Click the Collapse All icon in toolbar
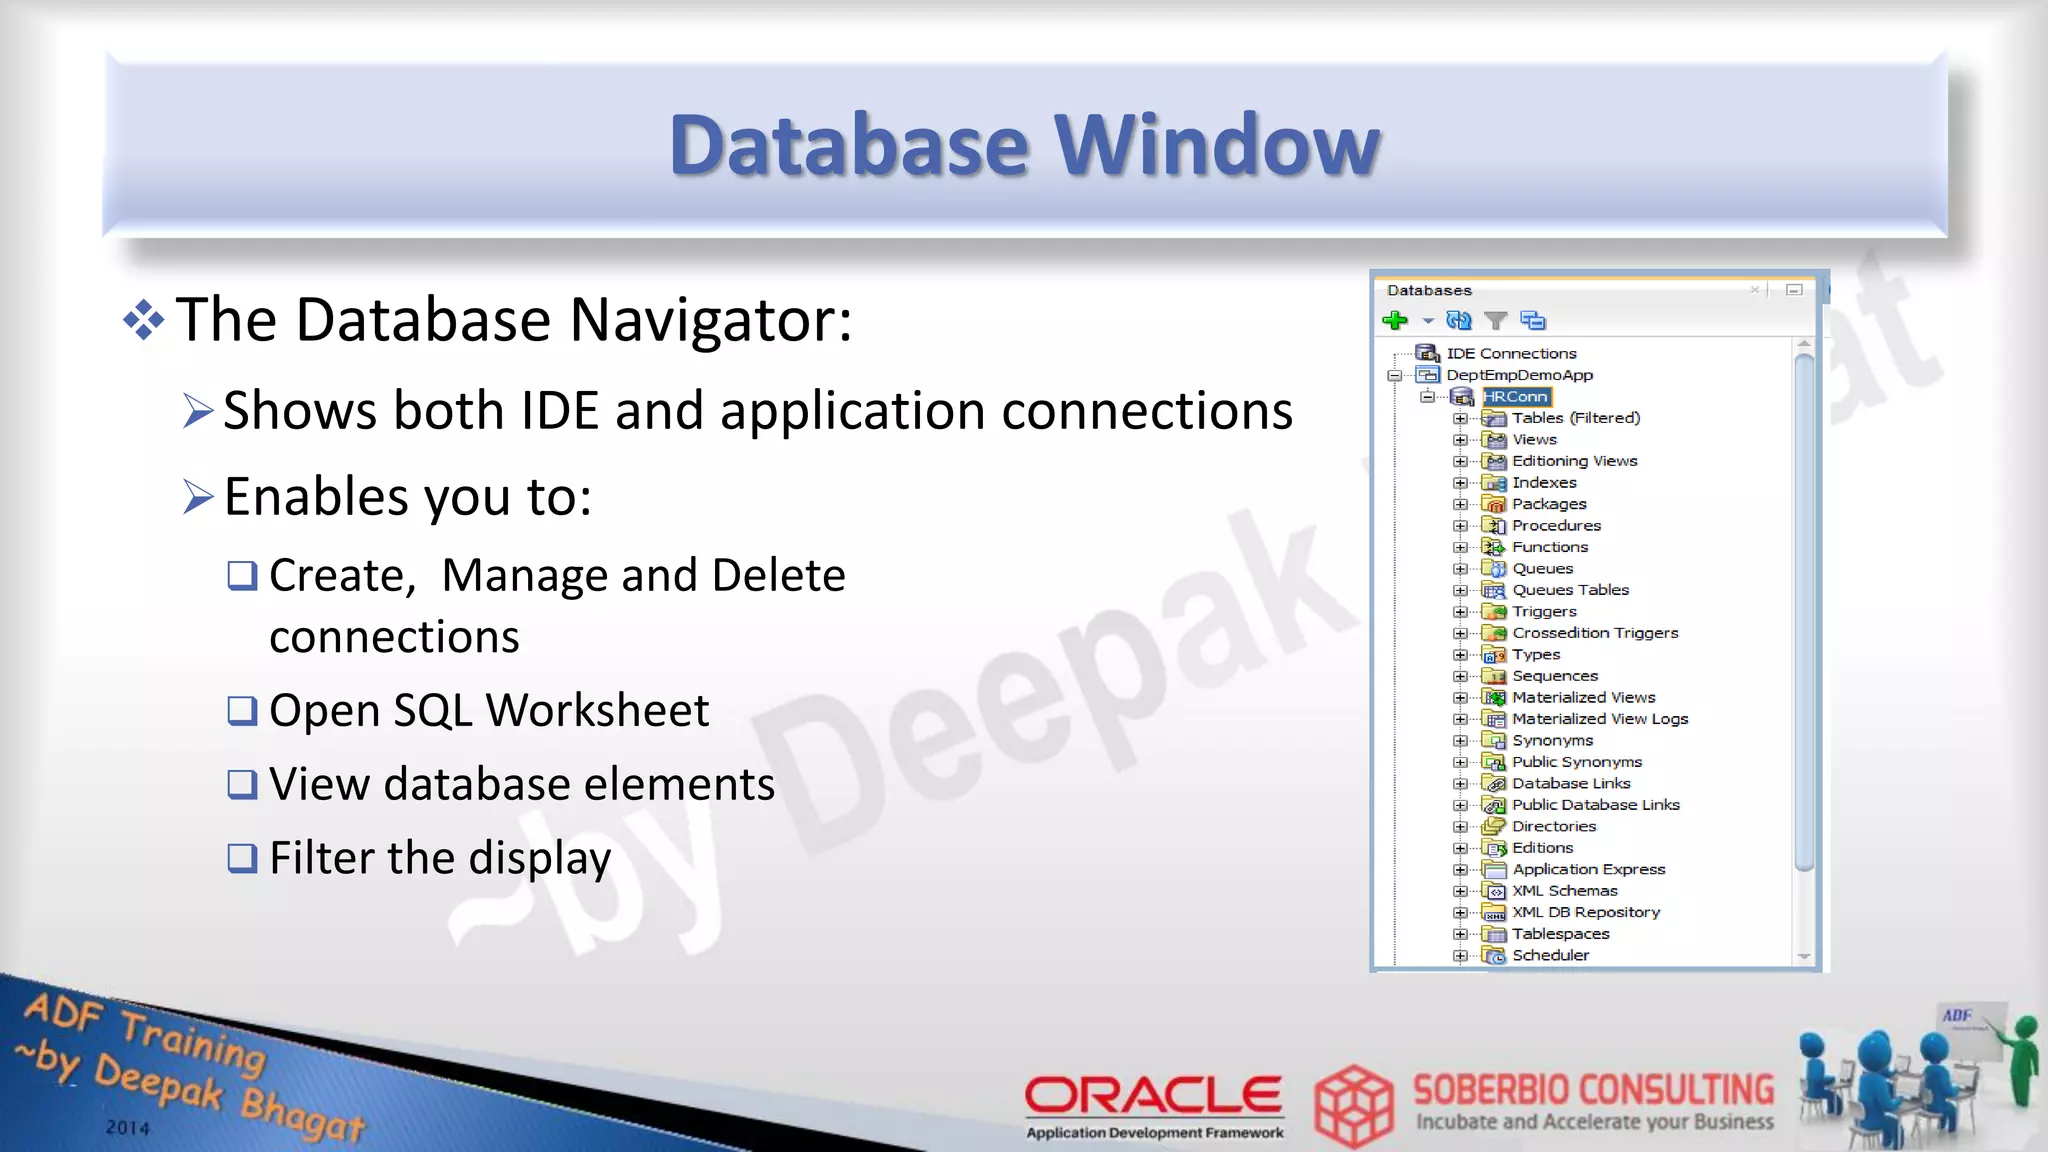The width and height of the screenshot is (2048, 1152). click(1533, 320)
